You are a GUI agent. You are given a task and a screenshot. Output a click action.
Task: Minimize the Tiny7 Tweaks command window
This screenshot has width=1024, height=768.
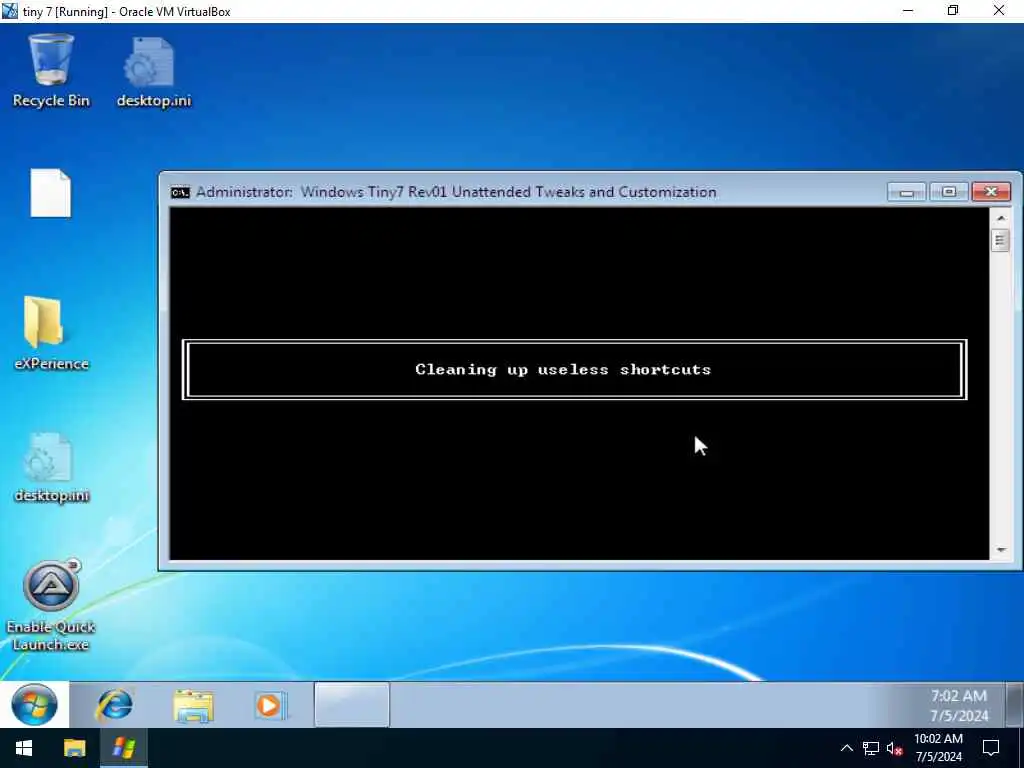pos(906,191)
